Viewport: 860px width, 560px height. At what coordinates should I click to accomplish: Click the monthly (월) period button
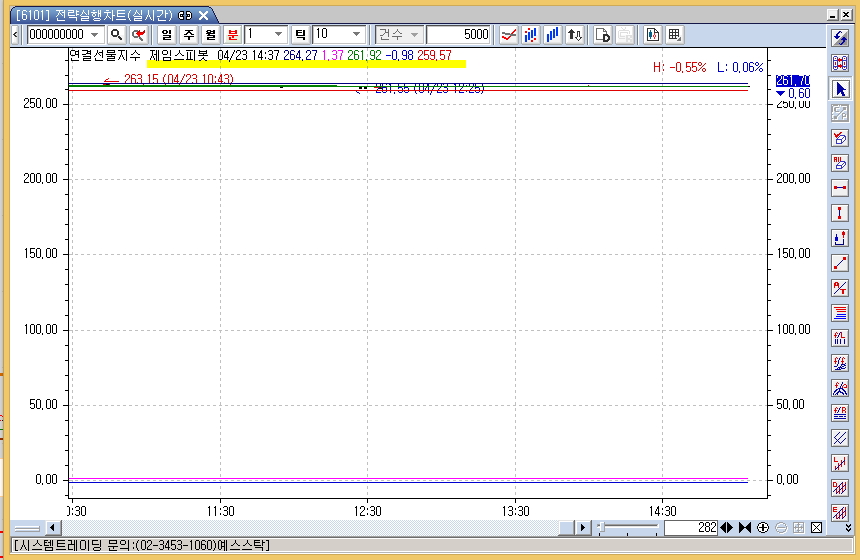(210, 35)
